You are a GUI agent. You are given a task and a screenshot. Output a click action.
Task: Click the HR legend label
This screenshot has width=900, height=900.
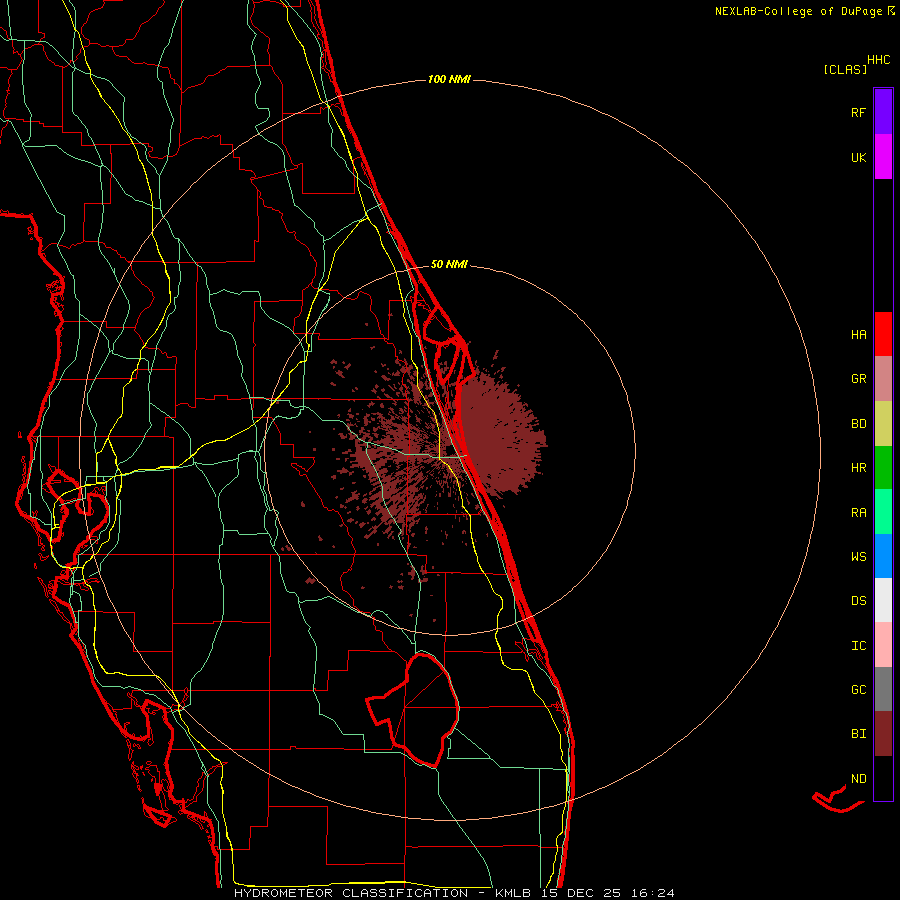[x=858, y=468]
